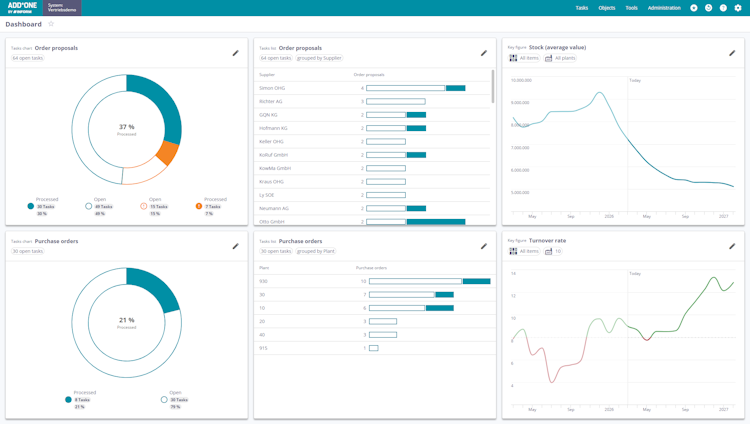
Task: Open the Objects menu
Action: coord(607,8)
